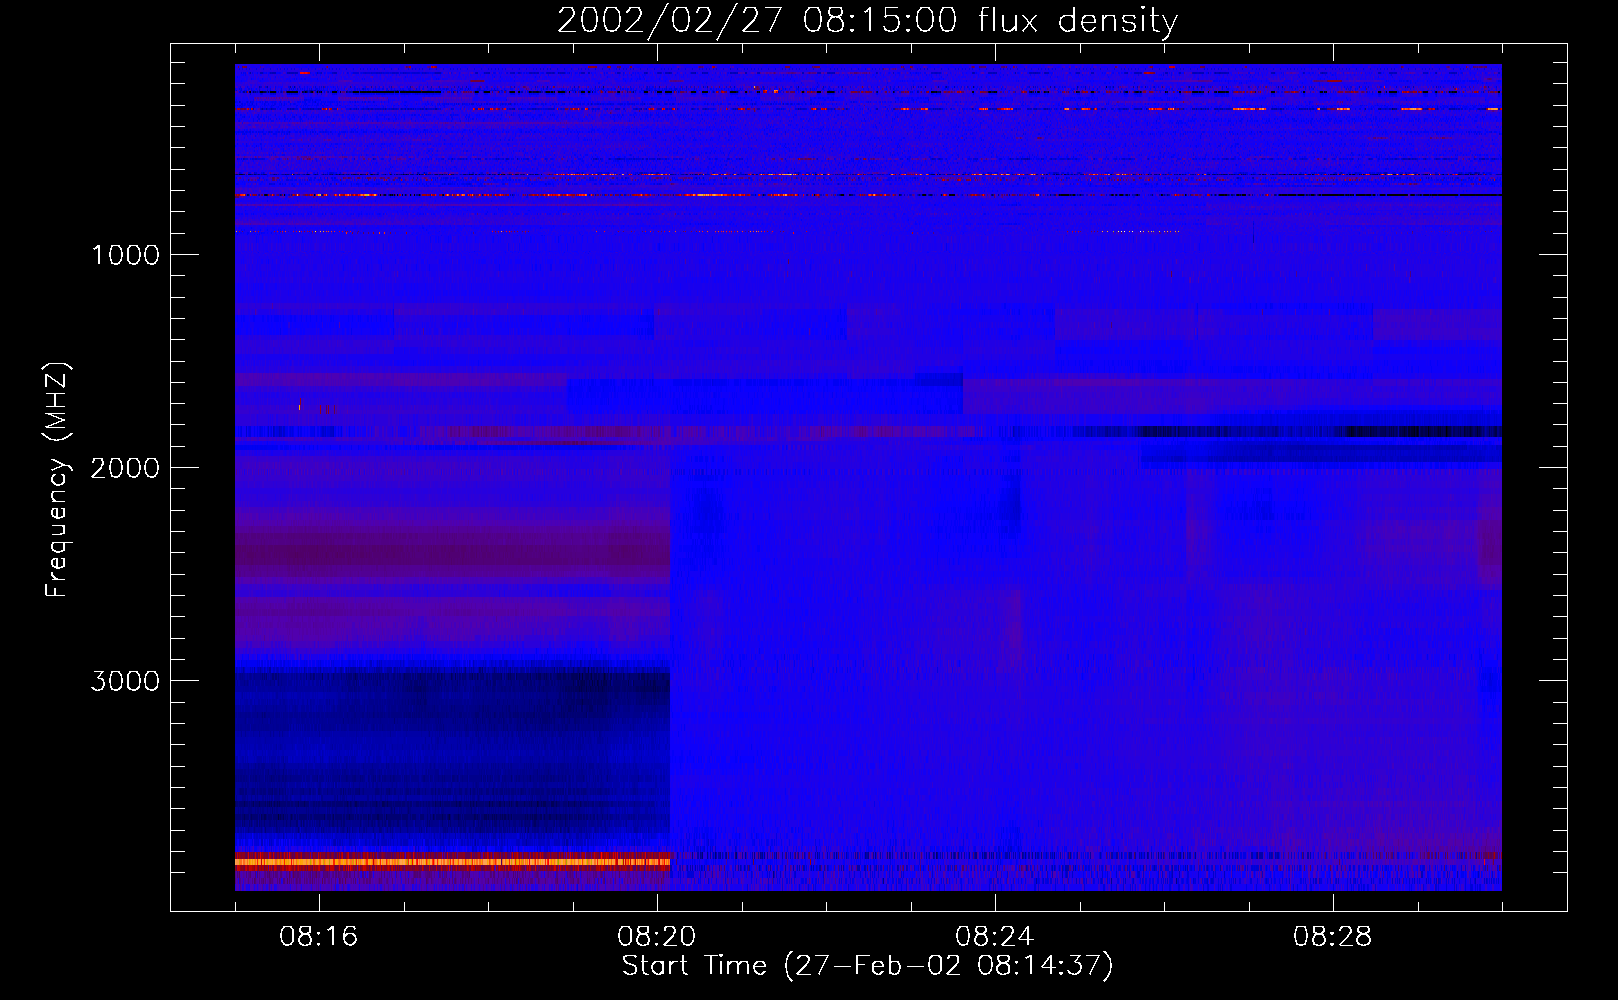Click the "Frequency (MHZ)" axis label
Screen dimensions: 1618x1000
(x=58, y=480)
